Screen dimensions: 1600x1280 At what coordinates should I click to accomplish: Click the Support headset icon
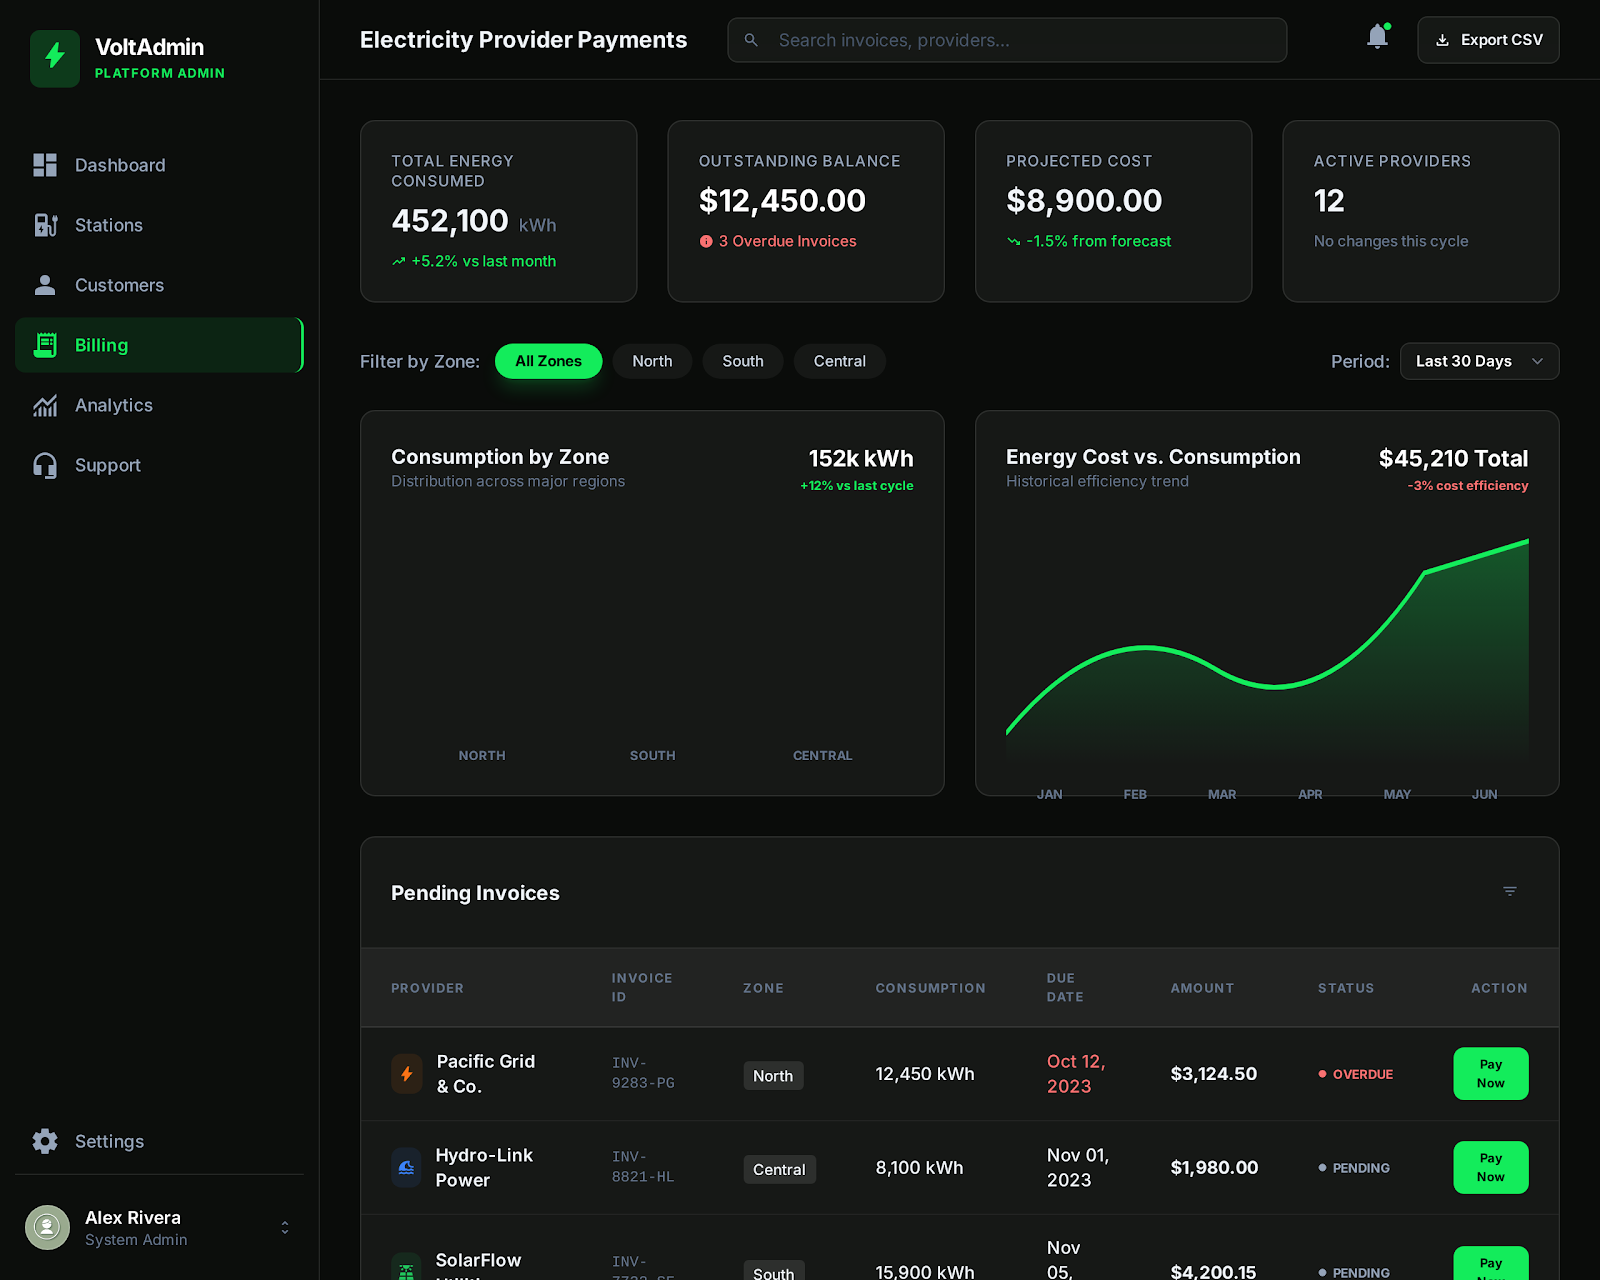click(x=45, y=465)
